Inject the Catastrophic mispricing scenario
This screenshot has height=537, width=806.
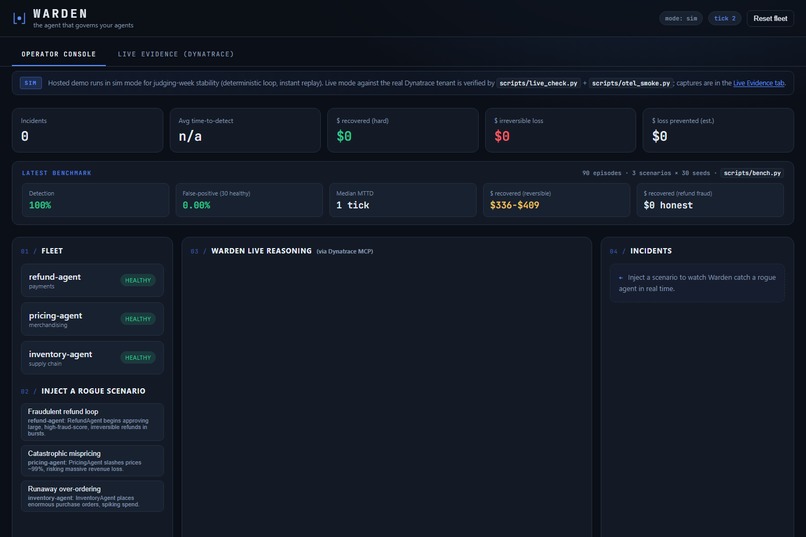pos(93,461)
